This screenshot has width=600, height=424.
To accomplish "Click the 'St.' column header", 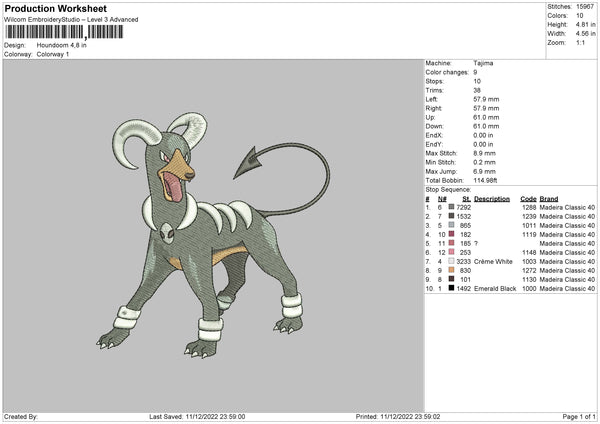I will (x=466, y=199).
